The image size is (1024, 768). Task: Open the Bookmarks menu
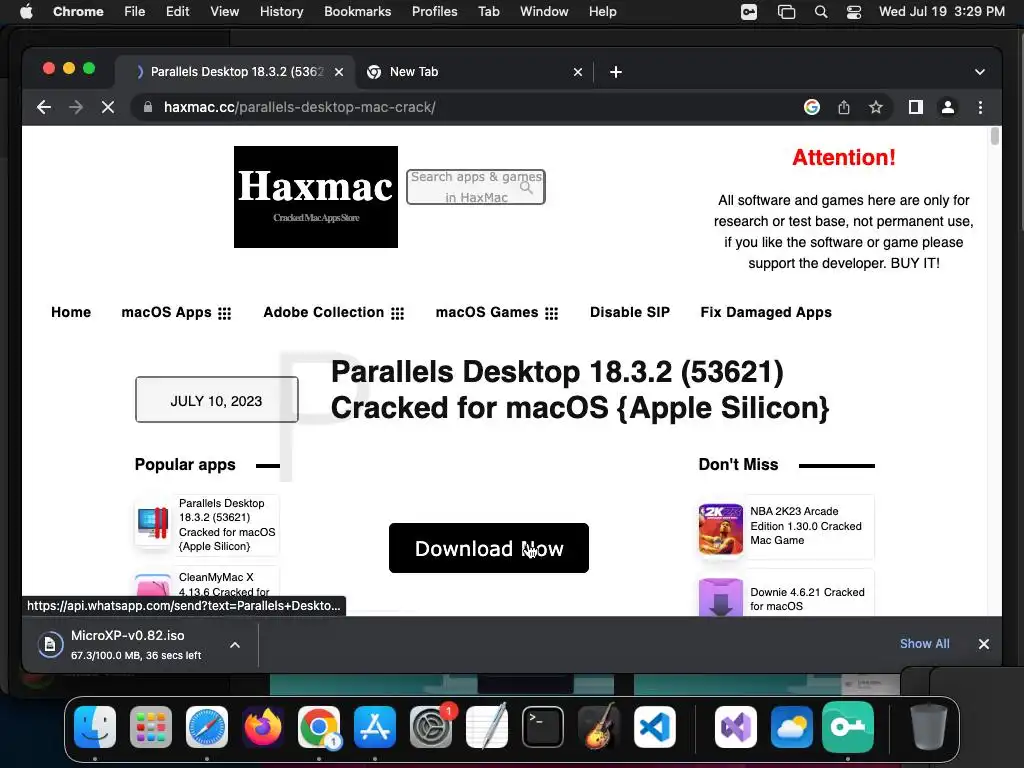pos(357,11)
